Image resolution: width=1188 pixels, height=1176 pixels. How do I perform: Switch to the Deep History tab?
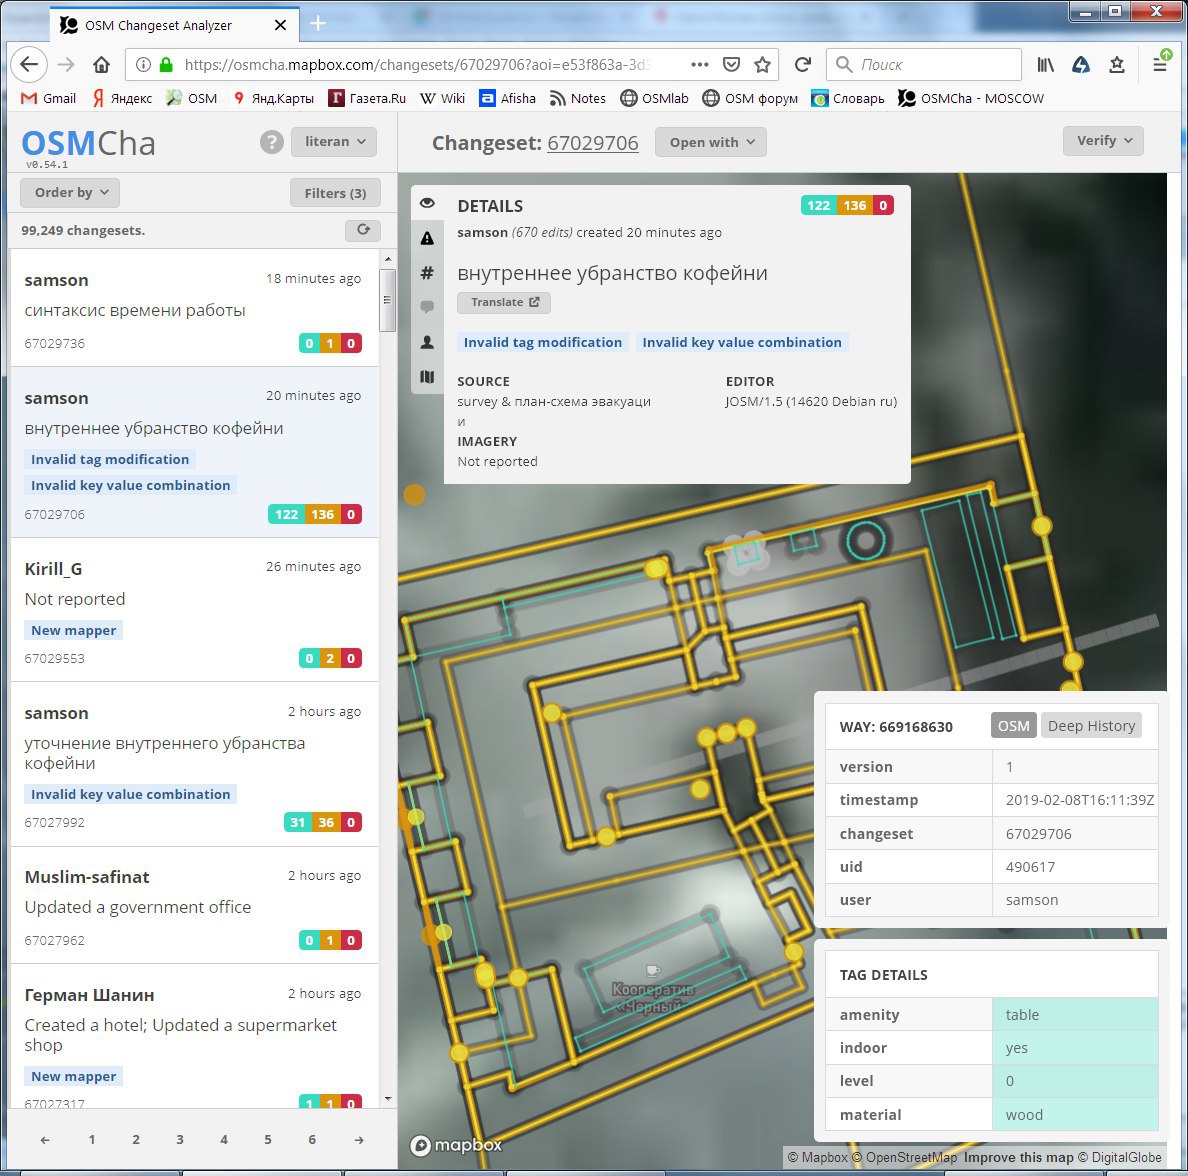pos(1091,726)
